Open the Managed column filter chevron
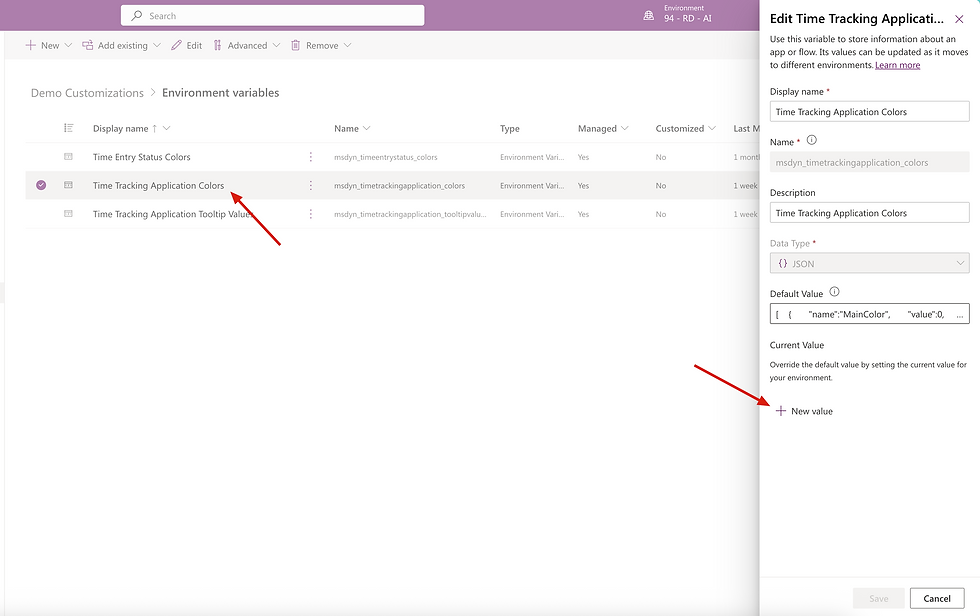 tap(624, 128)
